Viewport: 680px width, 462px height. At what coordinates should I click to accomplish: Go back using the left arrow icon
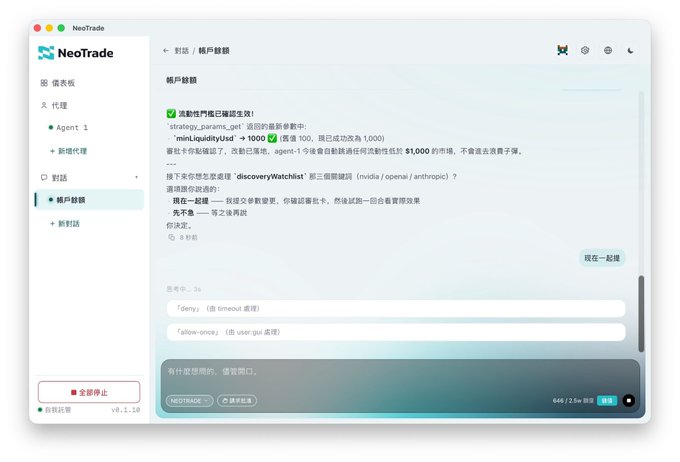pos(166,51)
